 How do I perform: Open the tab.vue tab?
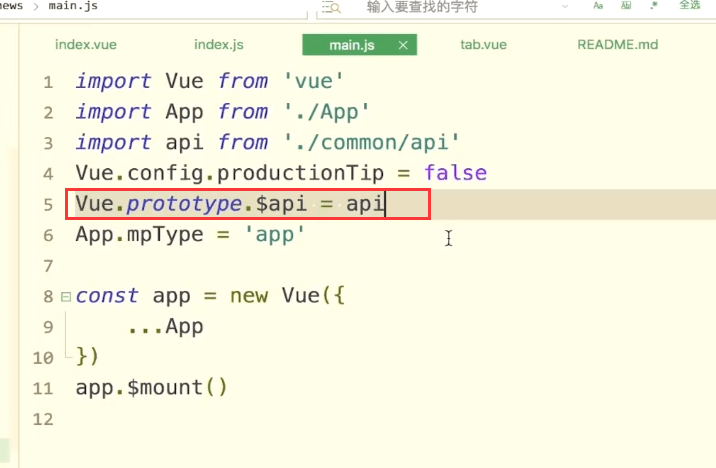484,45
